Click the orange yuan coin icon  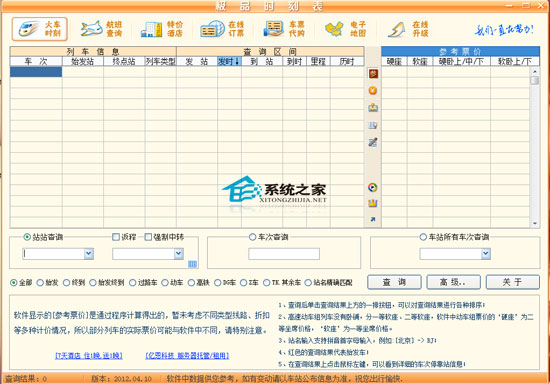(x=373, y=90)
